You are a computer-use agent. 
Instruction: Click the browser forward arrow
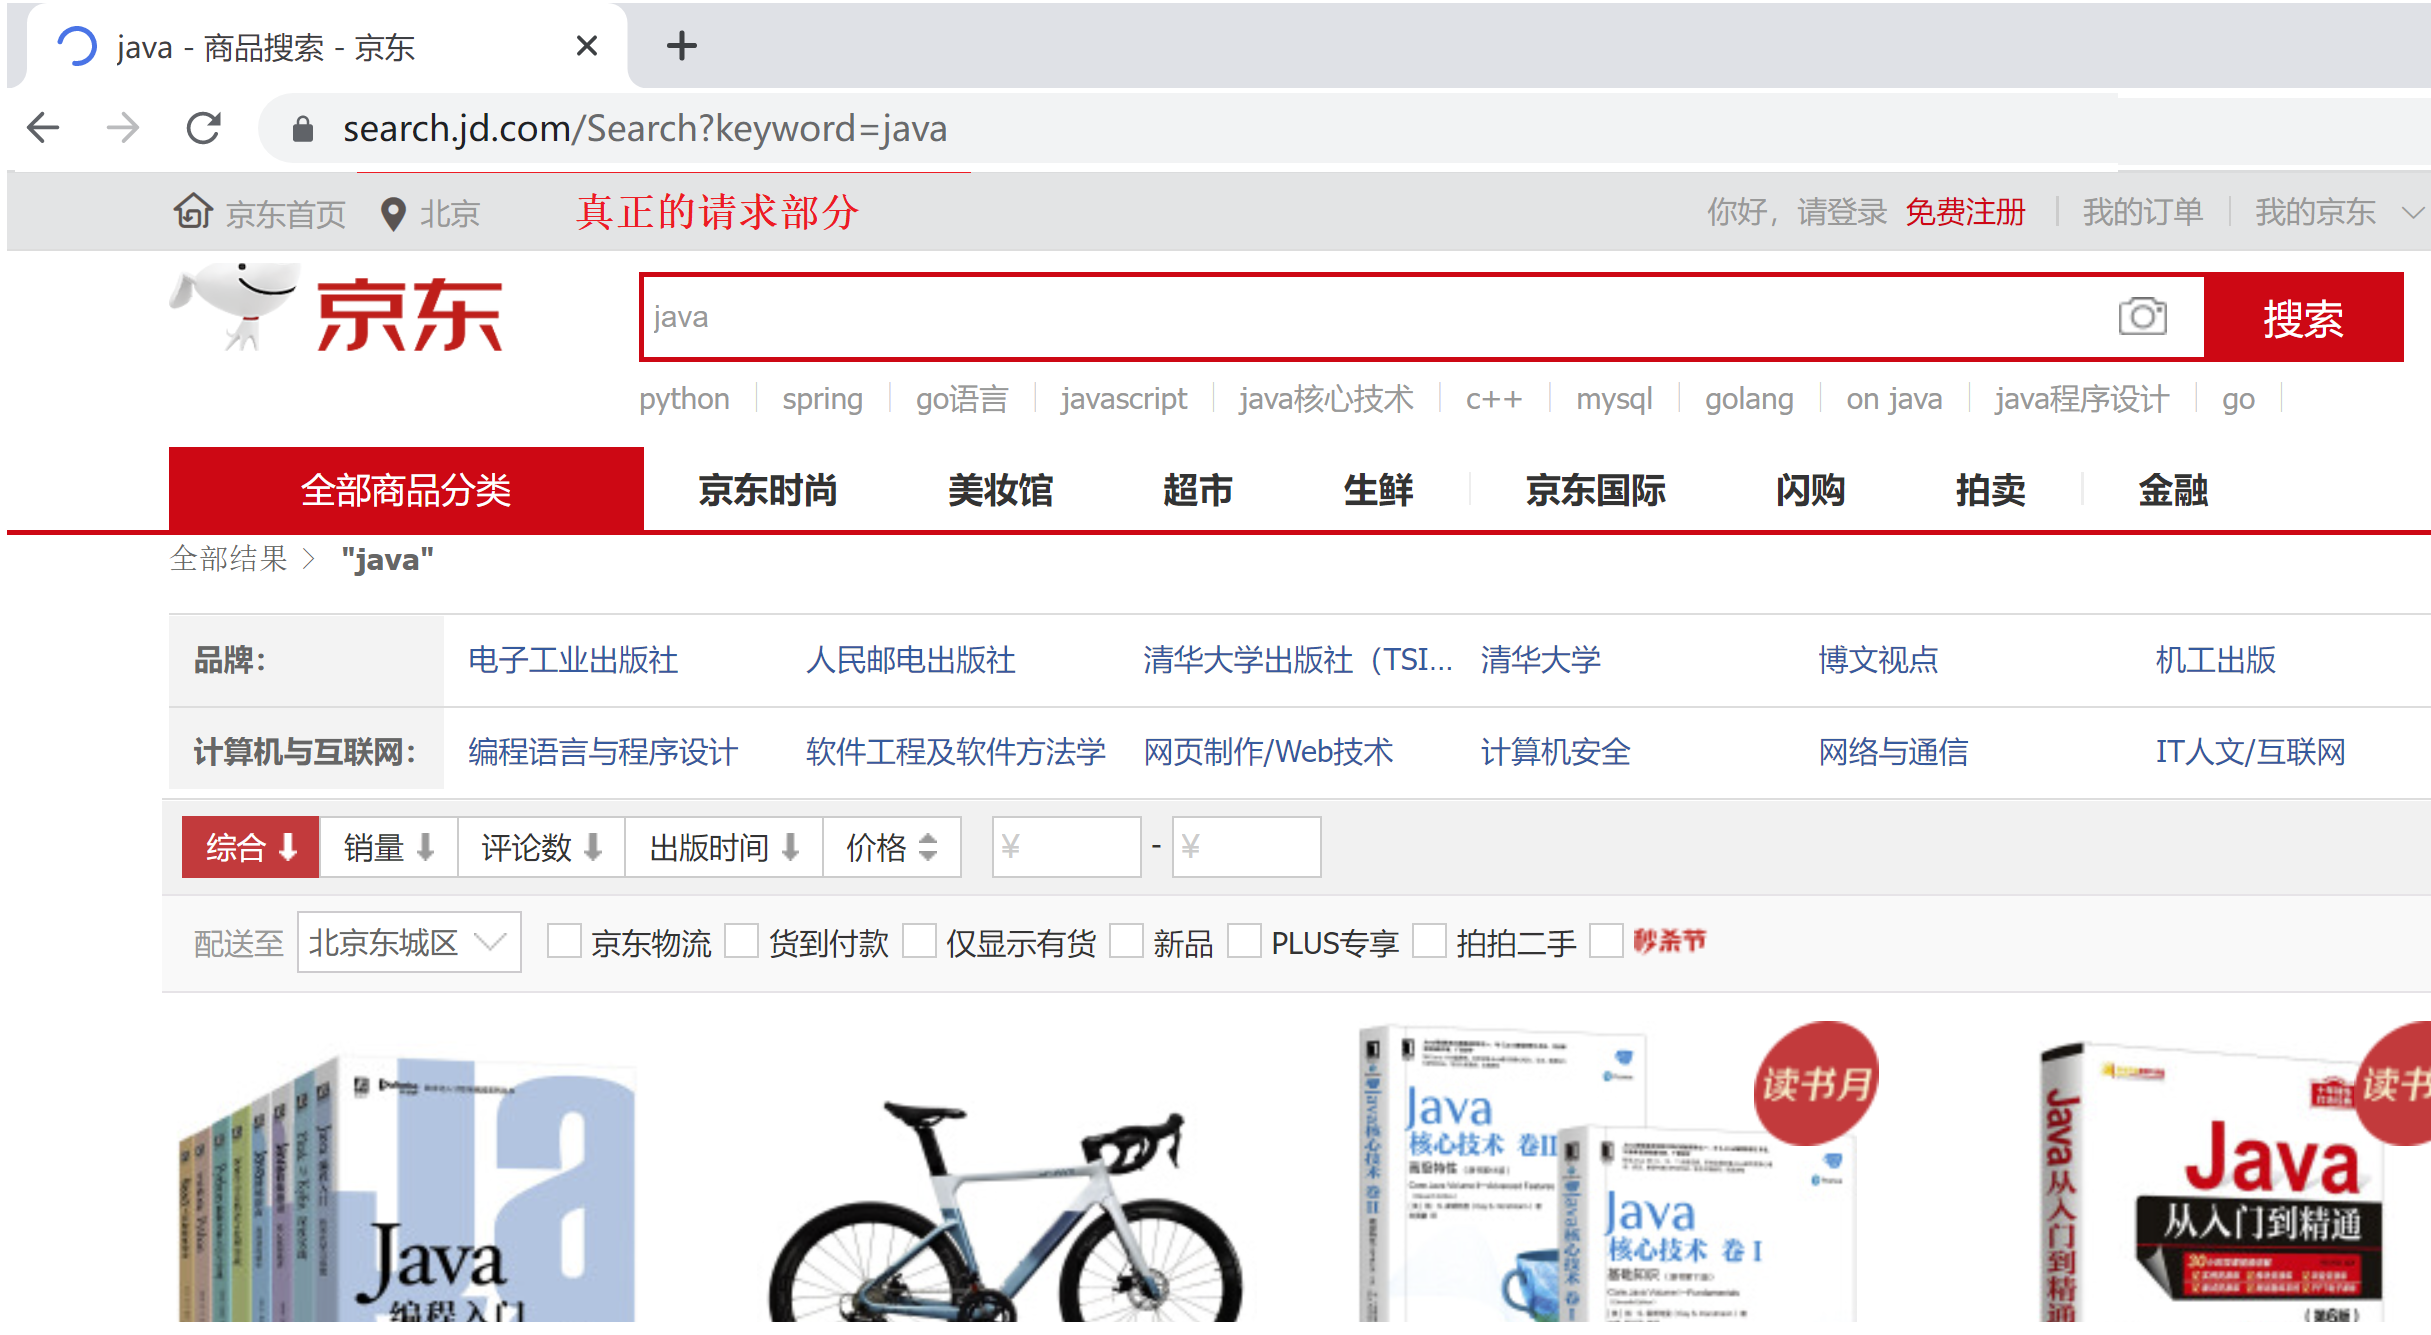tap(123, 128)
